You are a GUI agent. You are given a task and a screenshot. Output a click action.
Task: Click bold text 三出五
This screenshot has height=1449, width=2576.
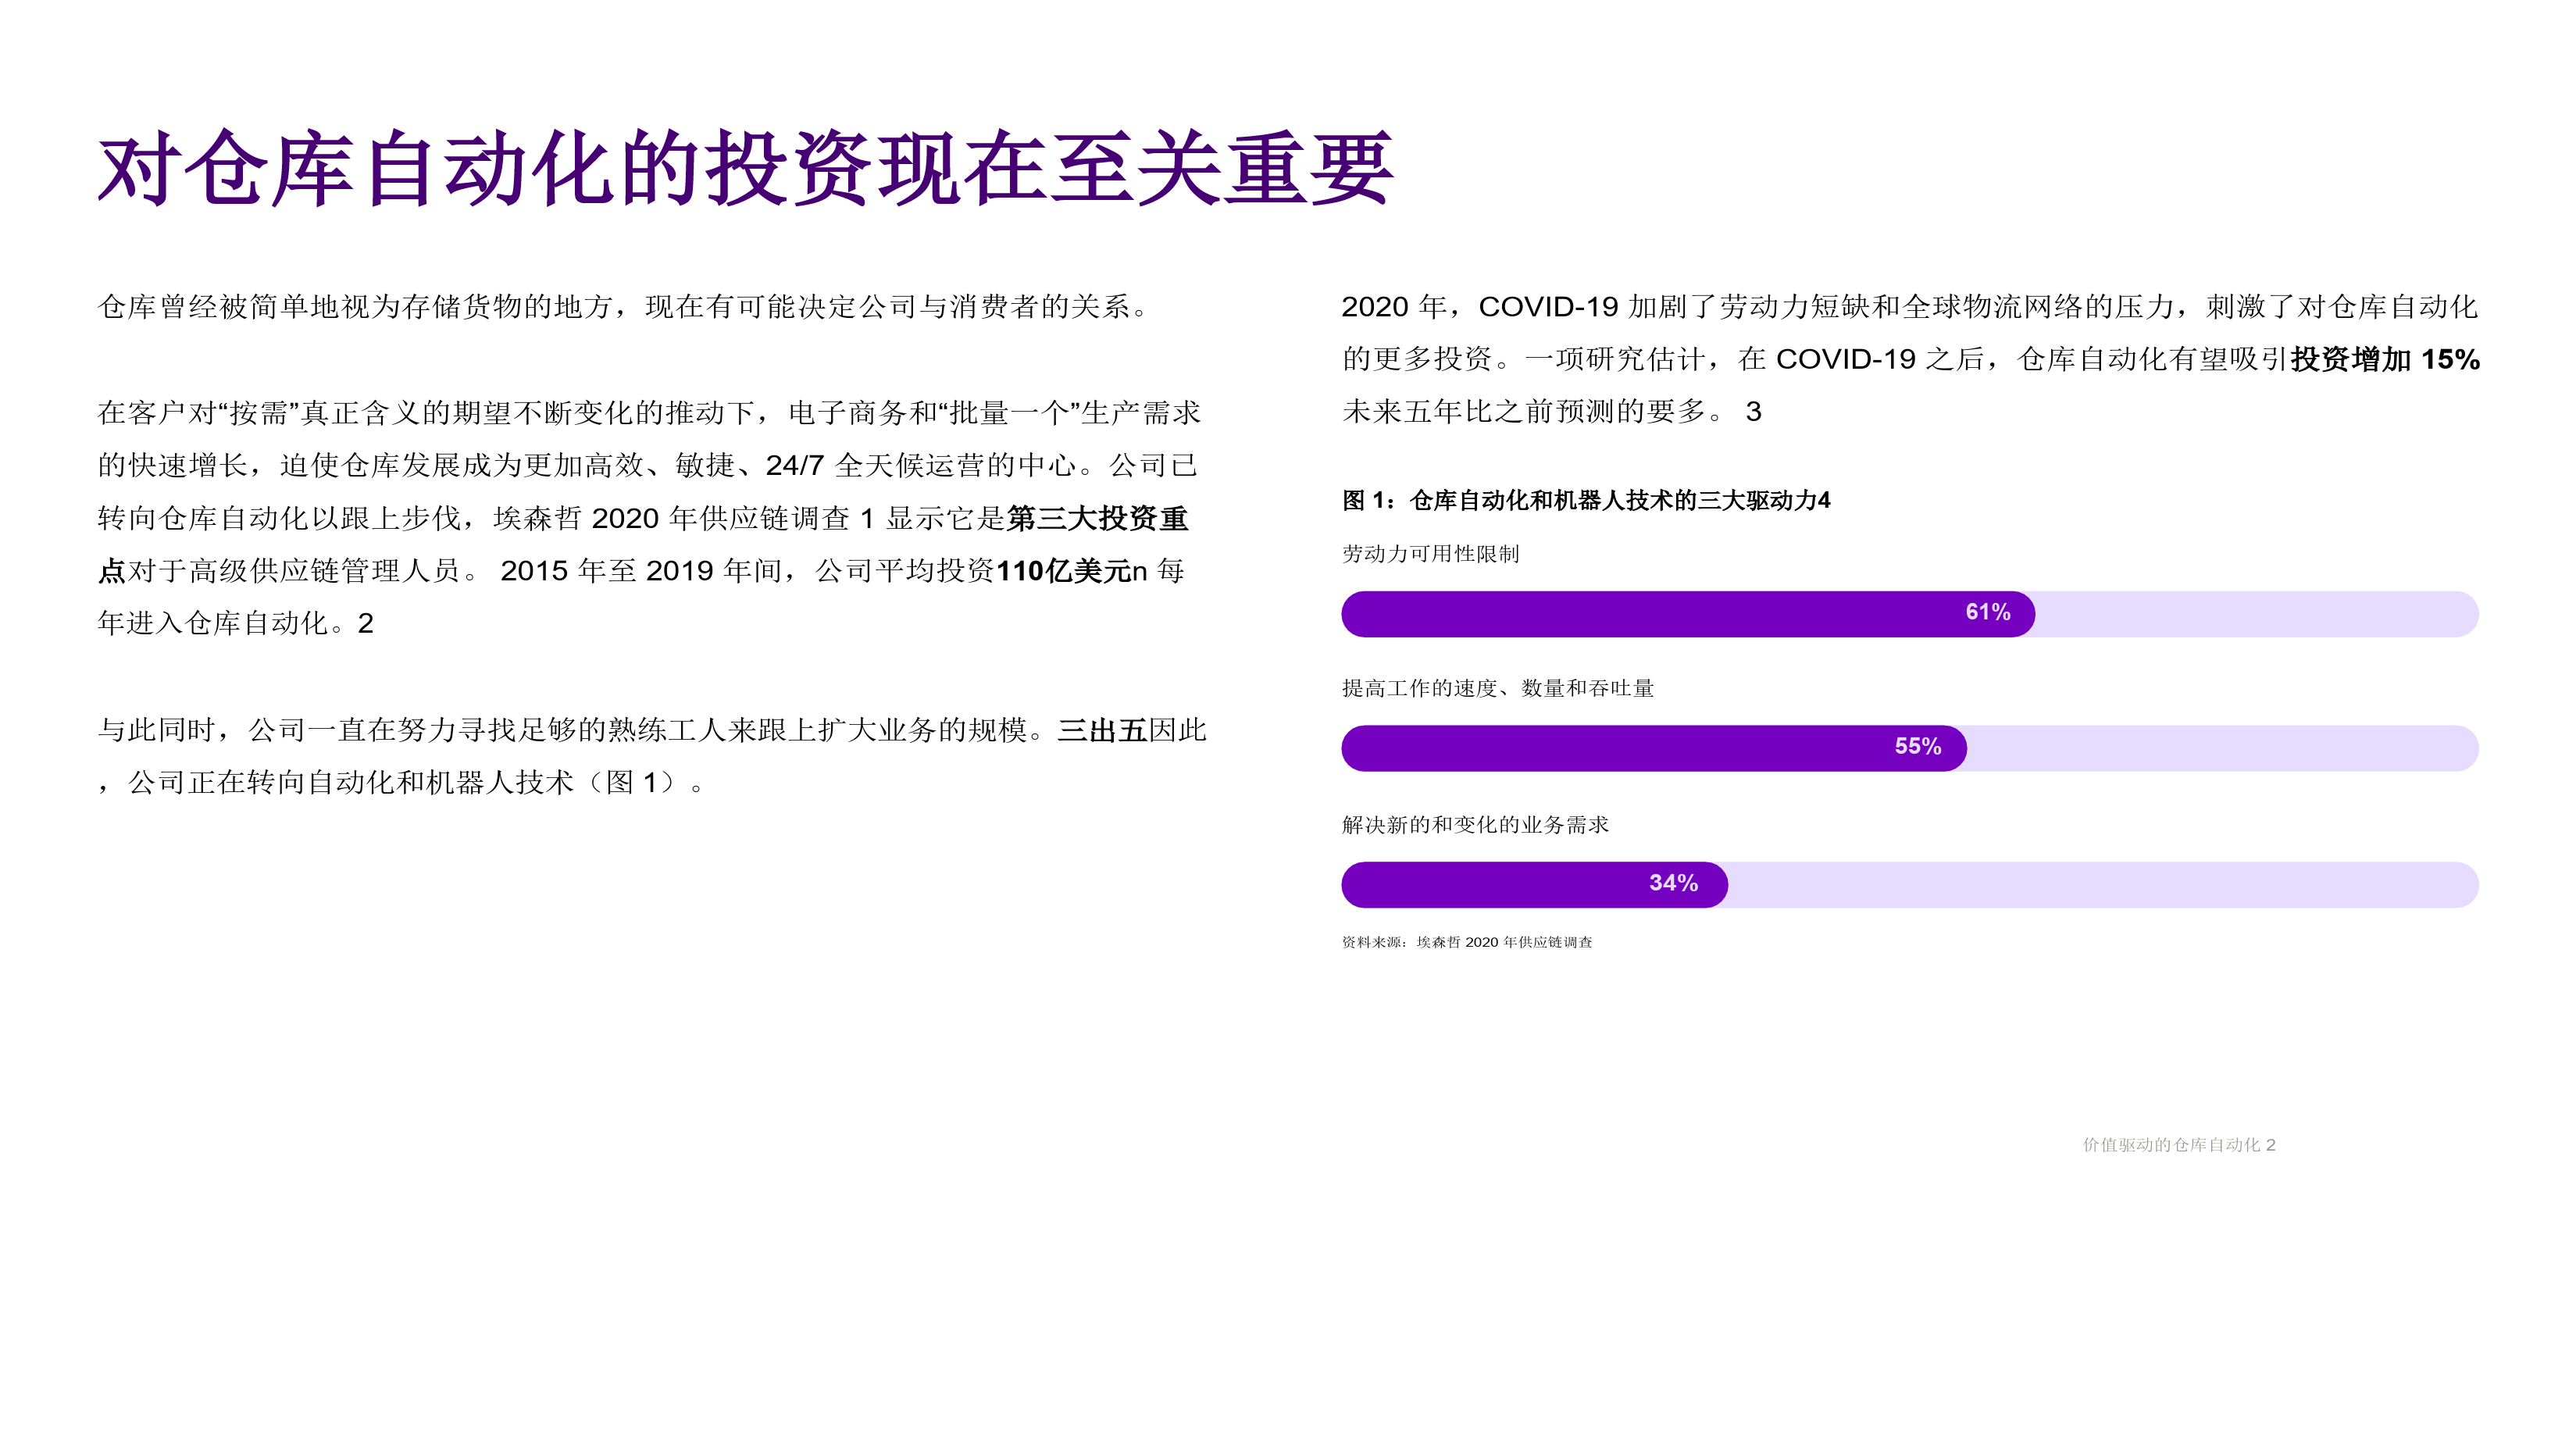pos(1102,730)
